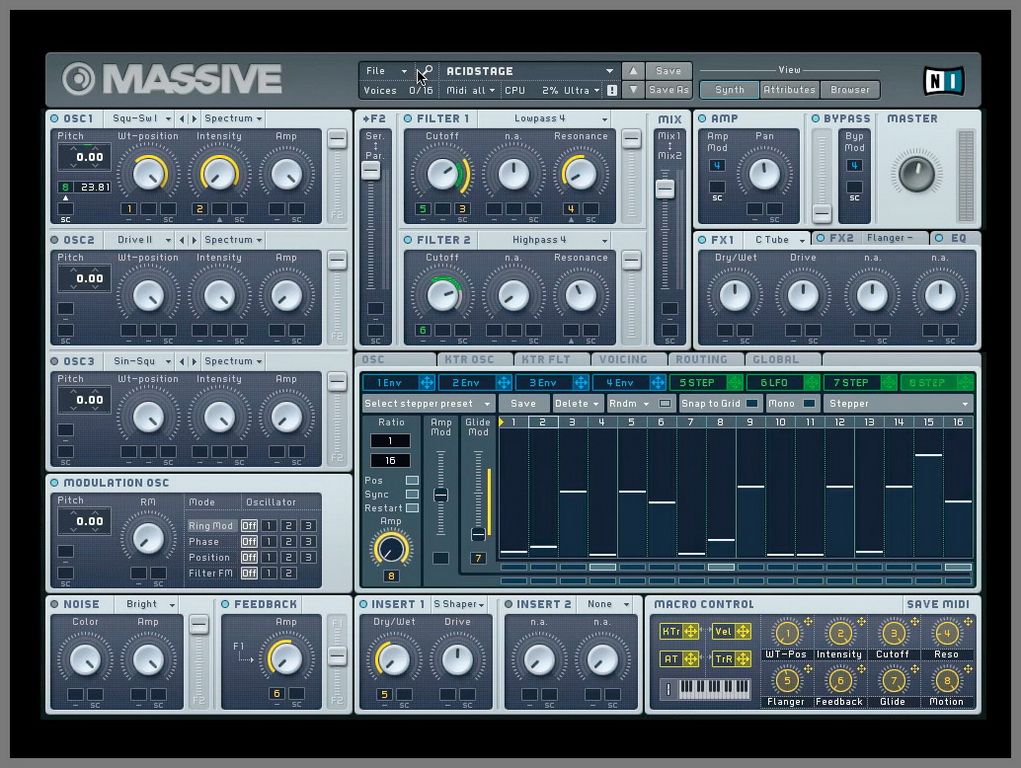The width and height of the screenshot is (1021, 768).
Task: Switch to the KTR OSC tab
Action: point(474,360)
